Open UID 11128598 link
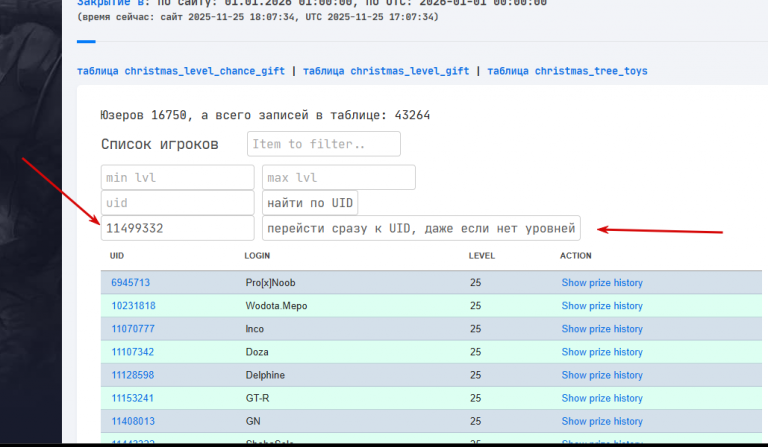The image size is (768, 447). click(132, 375)
